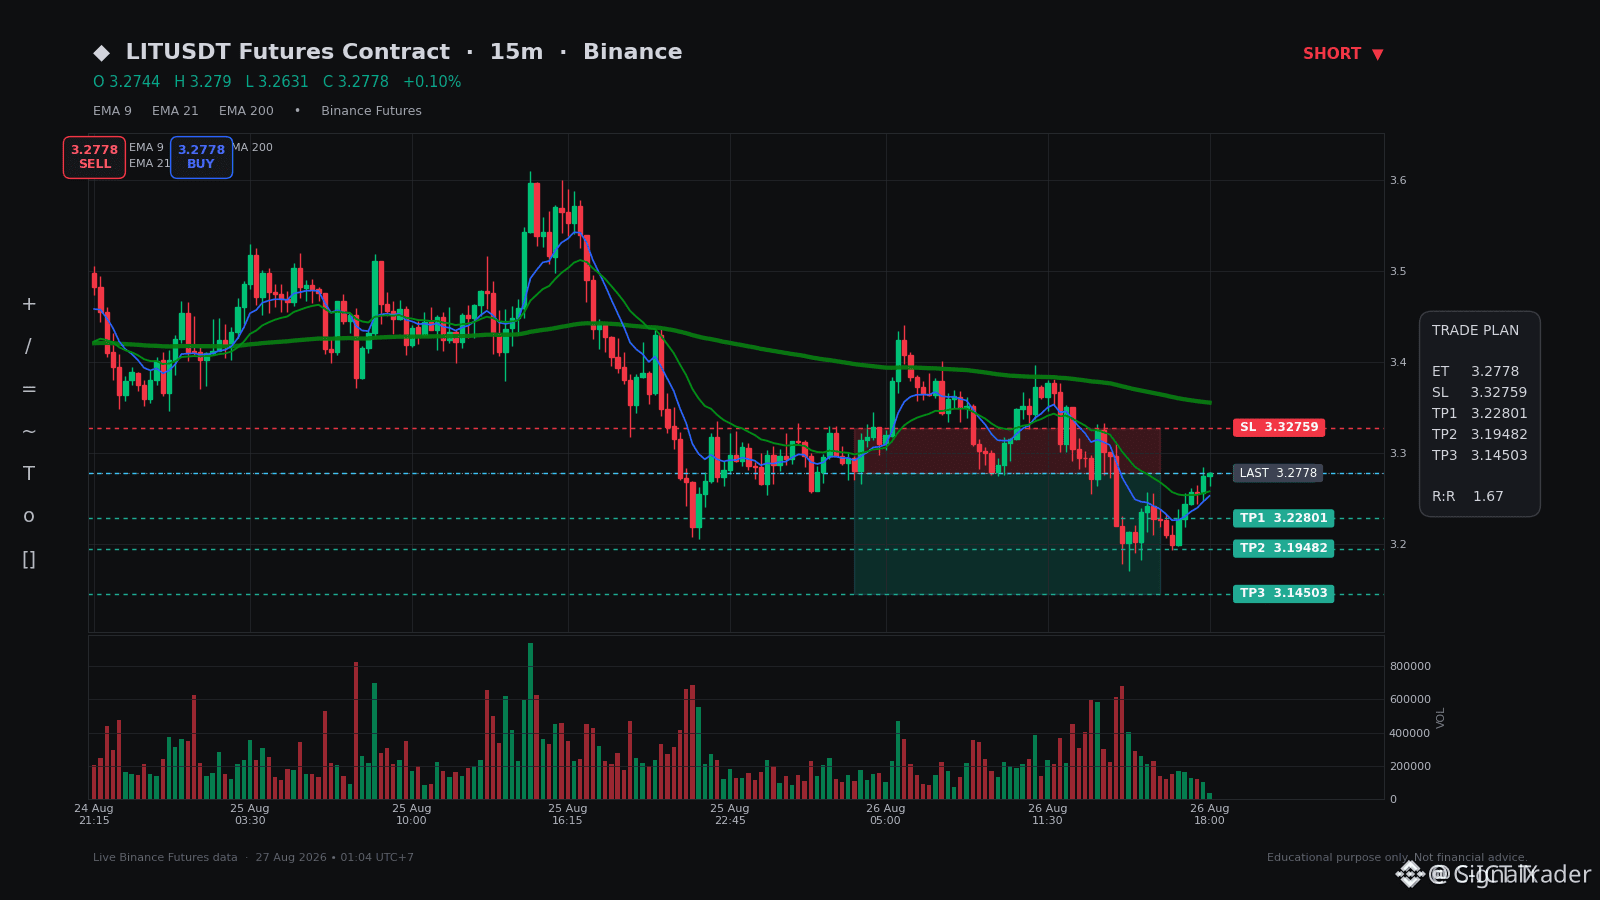This screenshot has width=1600, height=900.
Task: Click the high price H 3.279
Action: coord(203,82)
